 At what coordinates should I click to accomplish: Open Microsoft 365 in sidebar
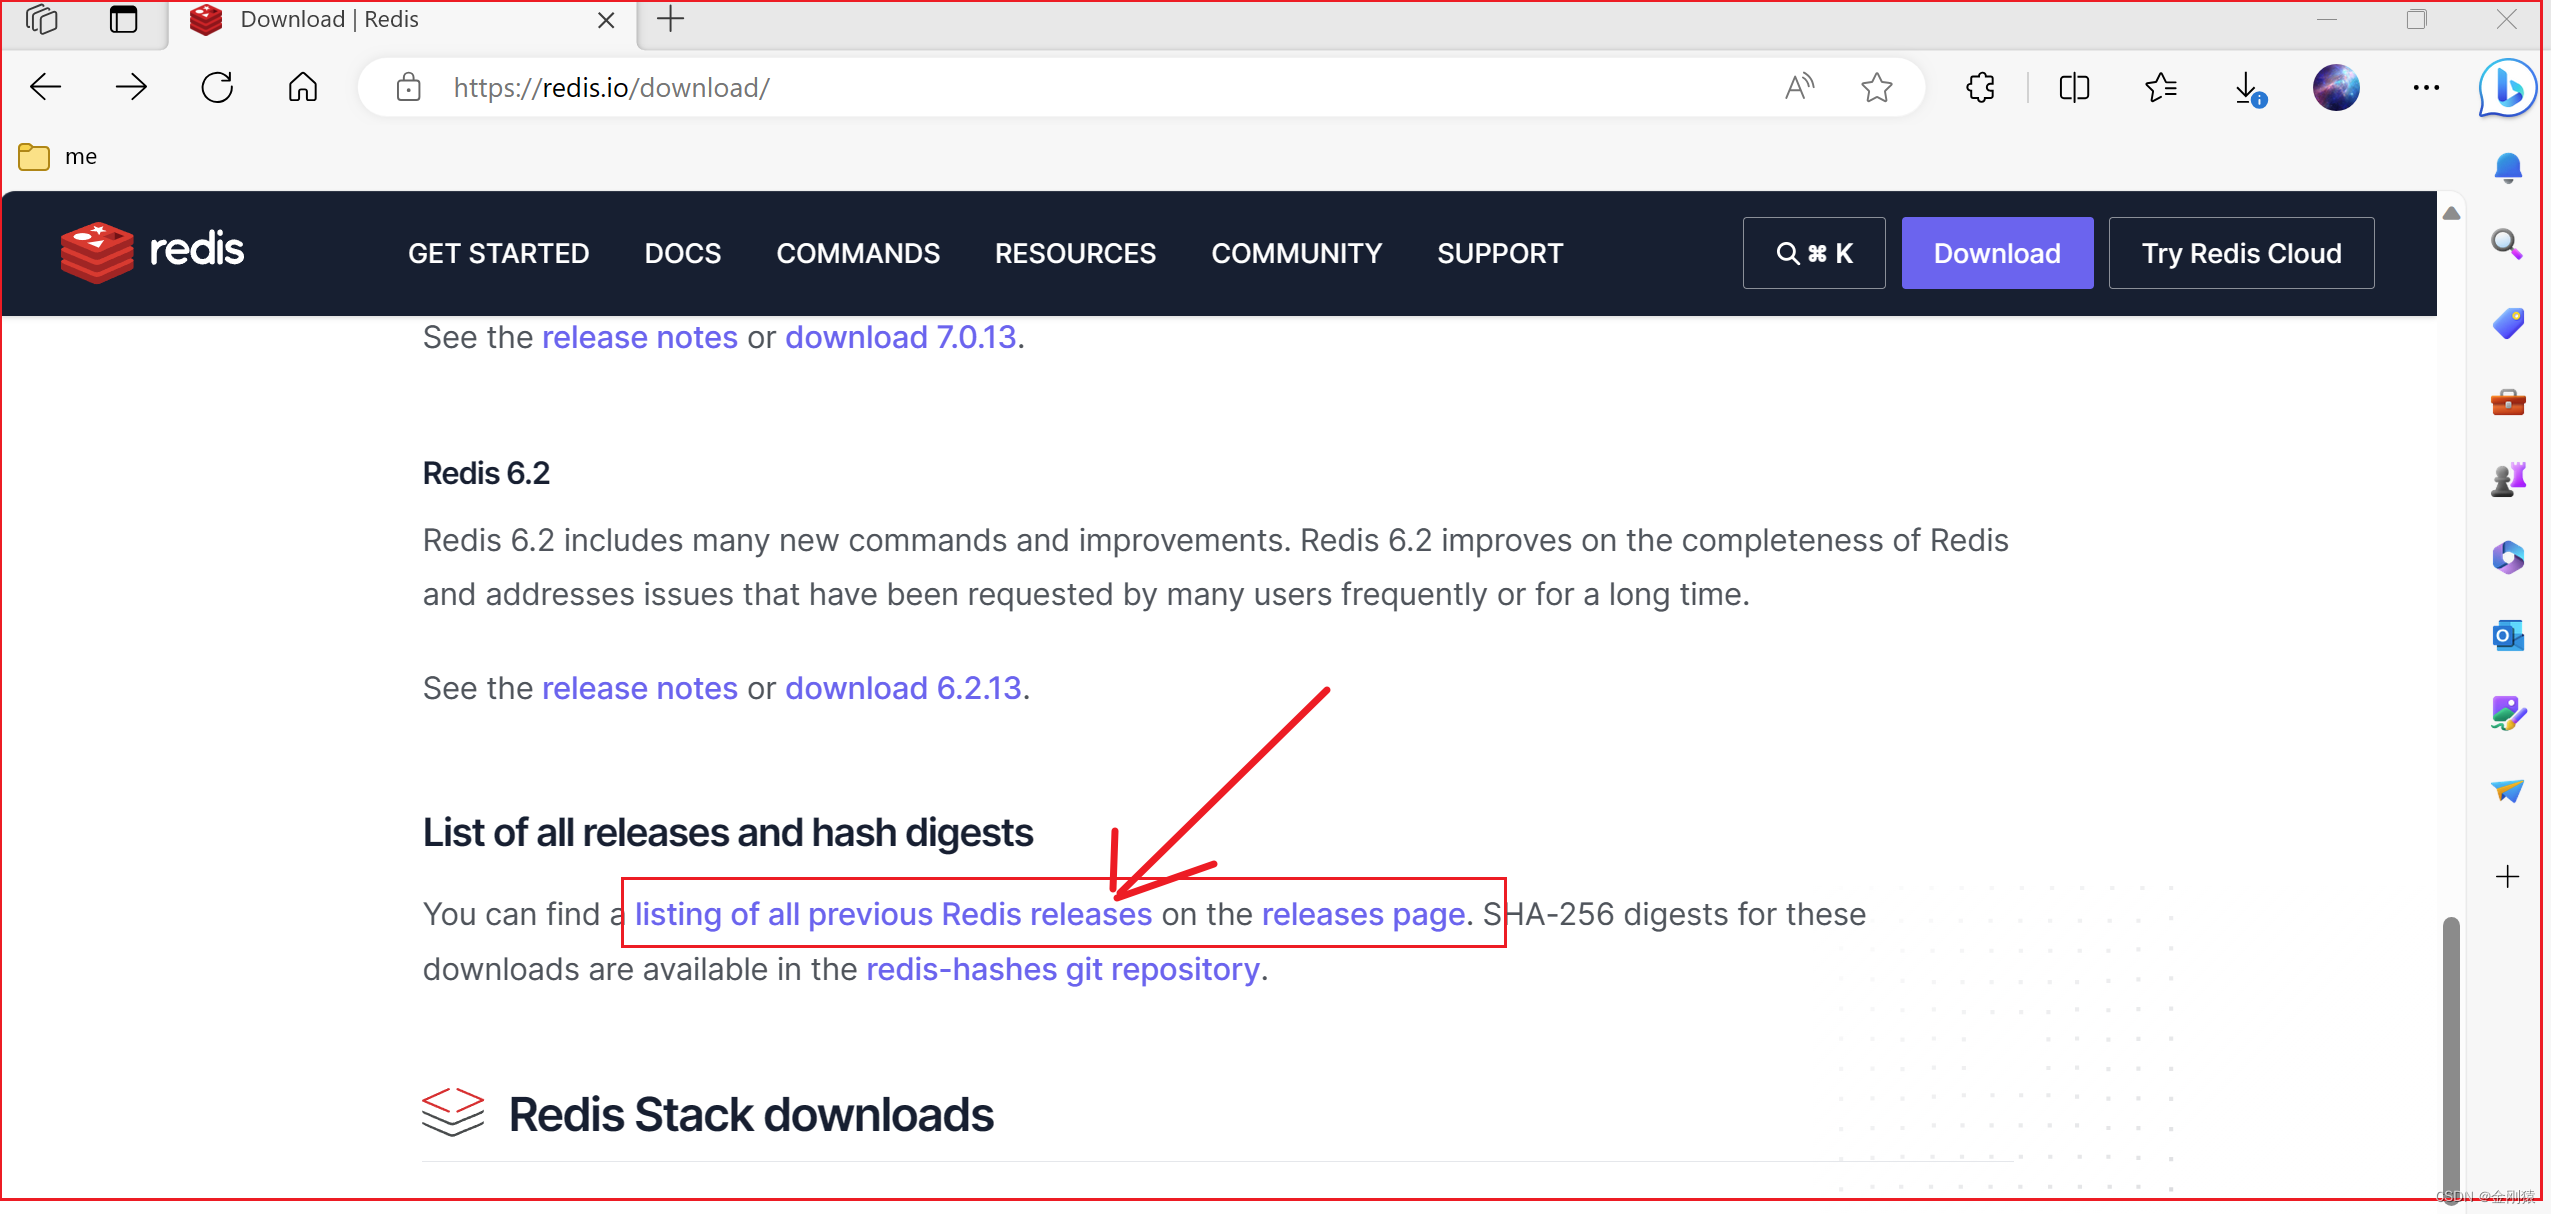pos(2508,557)
